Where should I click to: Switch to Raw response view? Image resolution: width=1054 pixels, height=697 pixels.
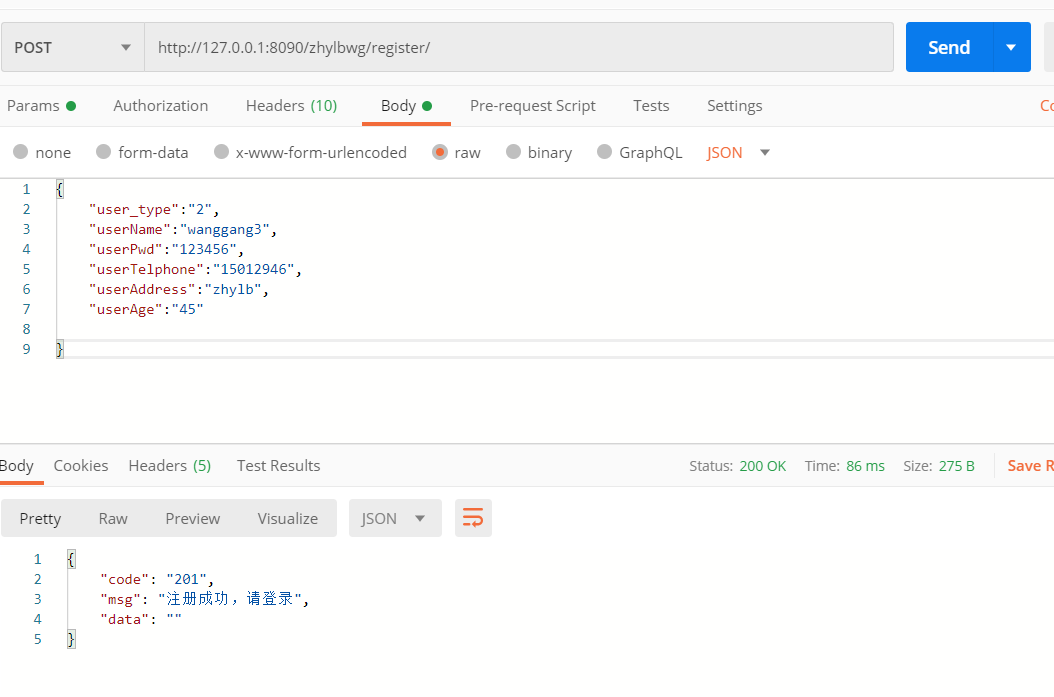click(x=113, y=518)
